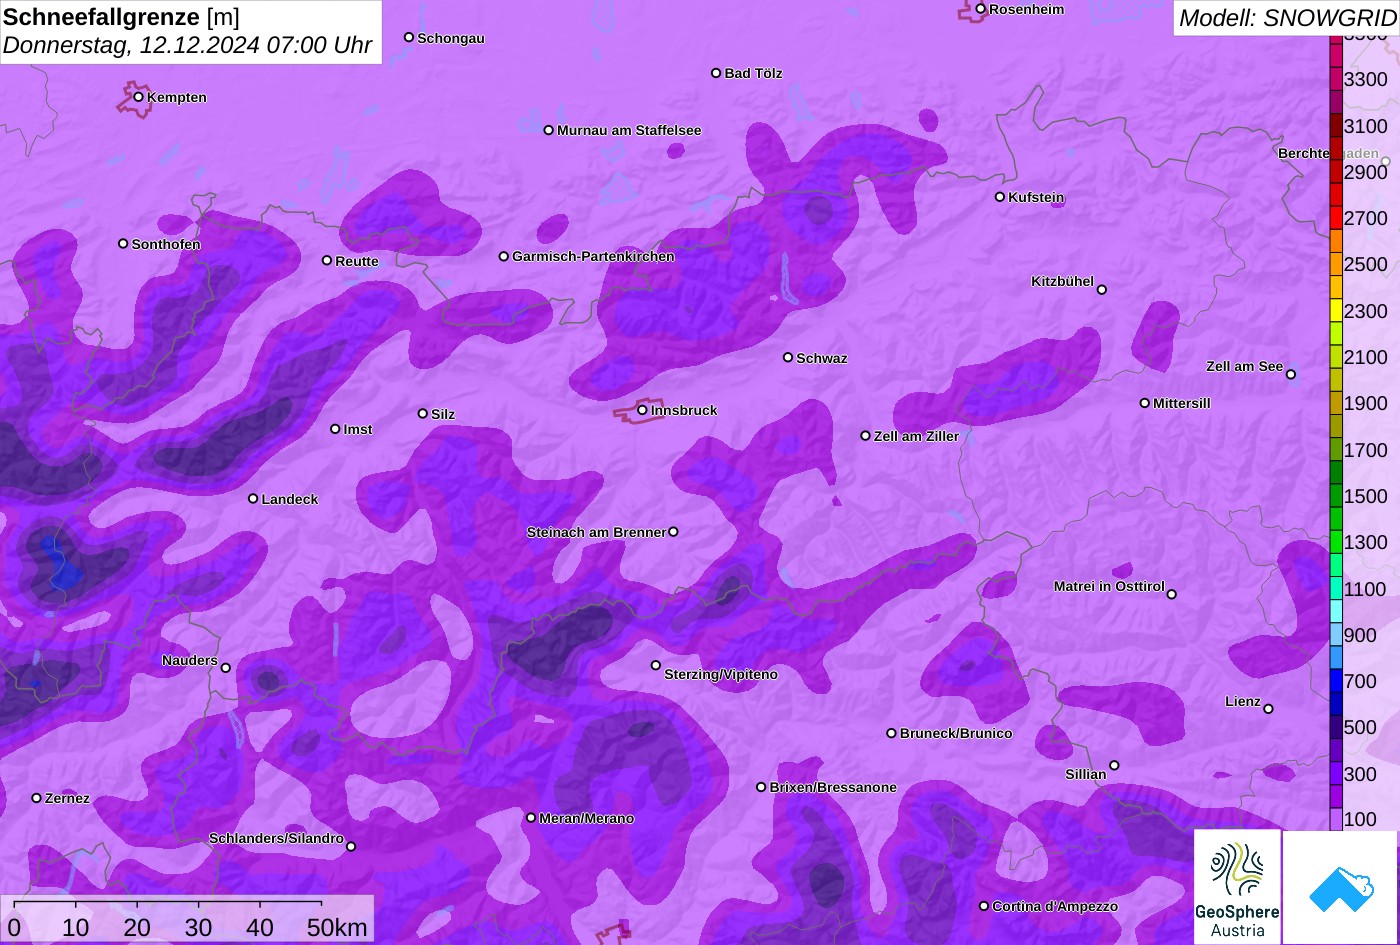1400x945 pixels.
Task: Click the green 1500 legend color
Action: (1336, 496)
